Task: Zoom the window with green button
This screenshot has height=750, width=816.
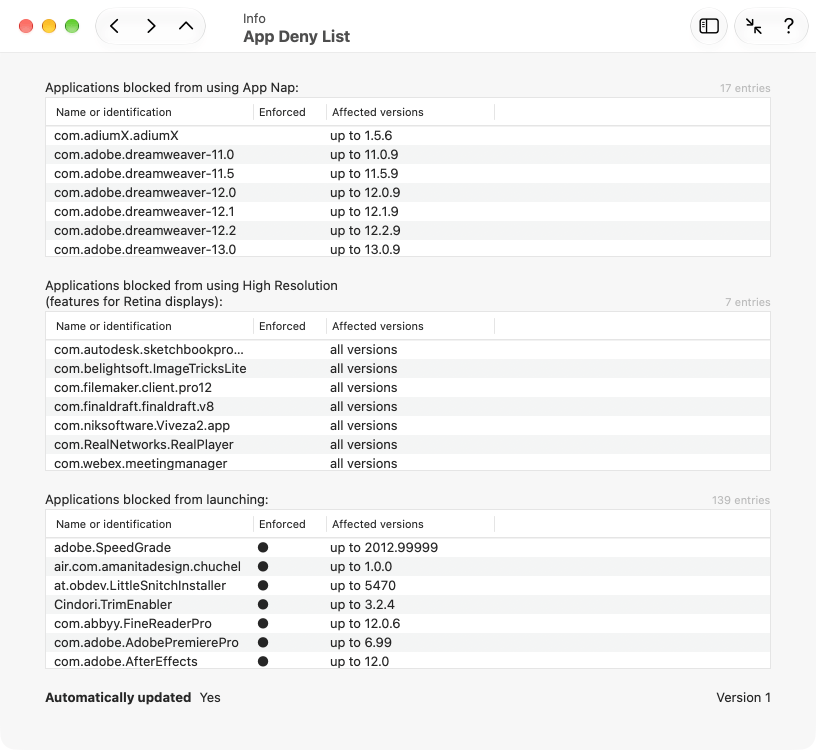Action: point(72,26)
